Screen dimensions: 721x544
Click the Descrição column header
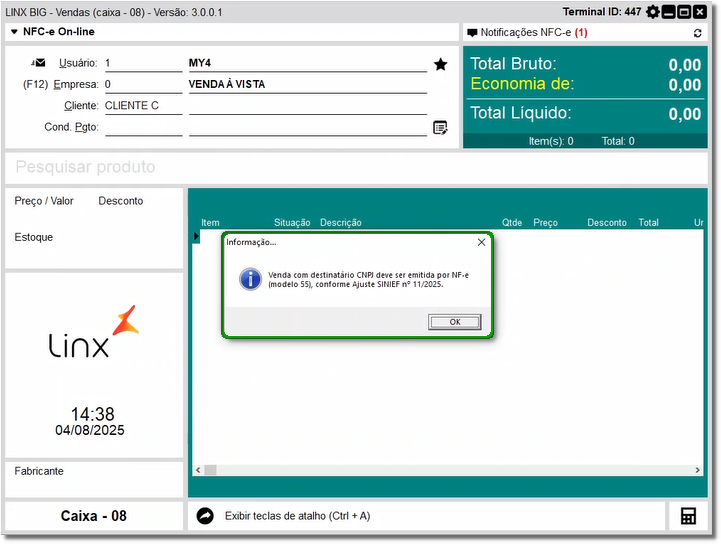point(341,223)
